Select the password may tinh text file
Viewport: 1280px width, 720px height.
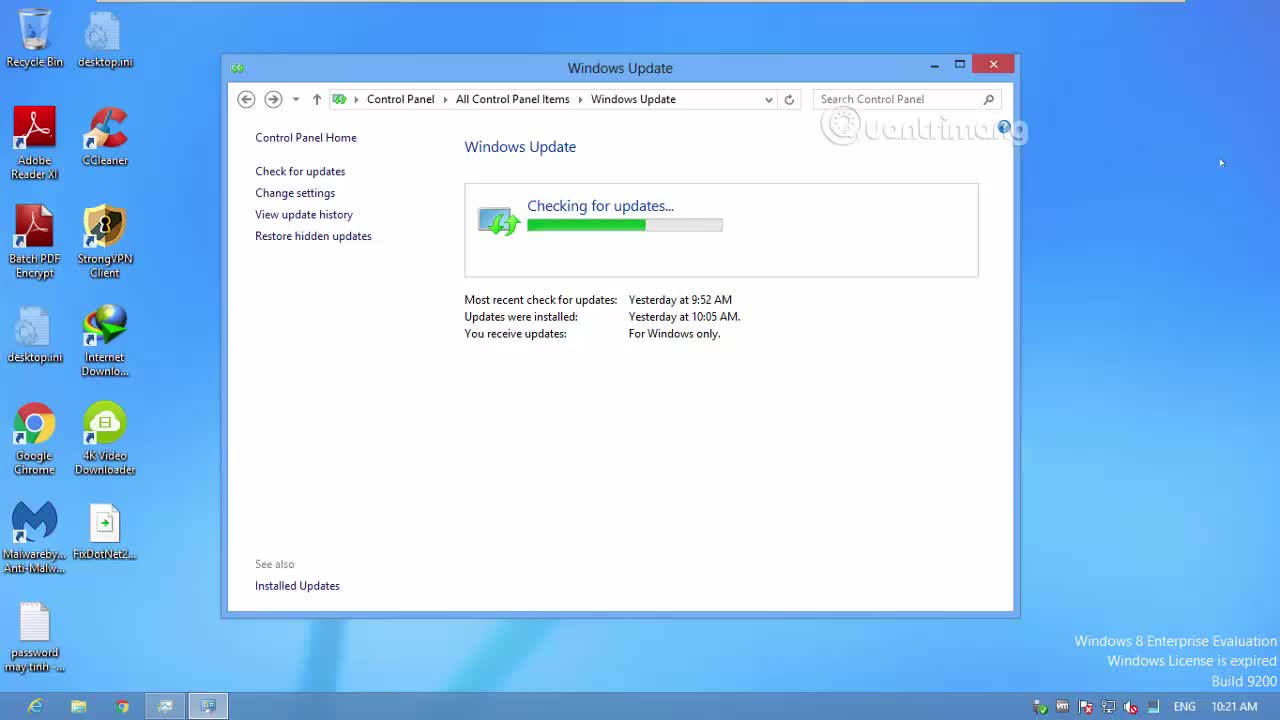coord(34,637)
